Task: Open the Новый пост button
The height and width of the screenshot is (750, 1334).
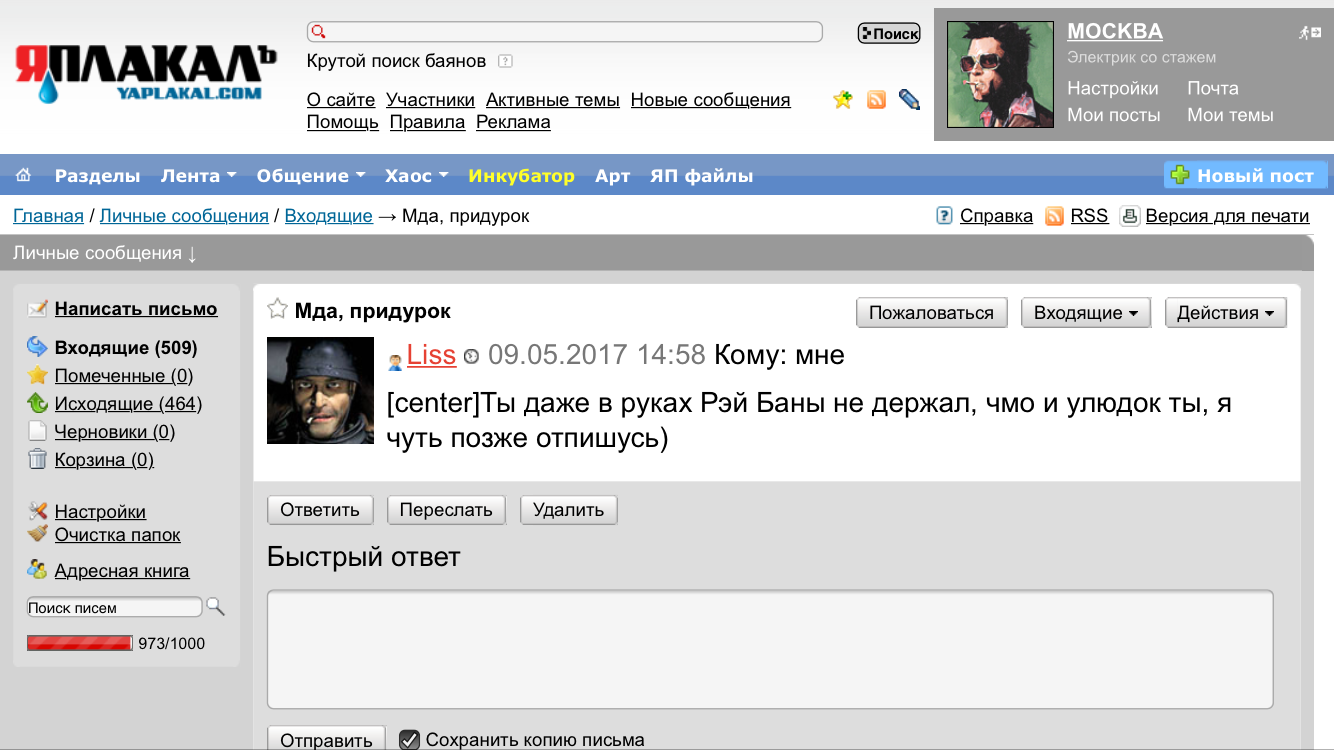Action: [x=1246, y=175]
